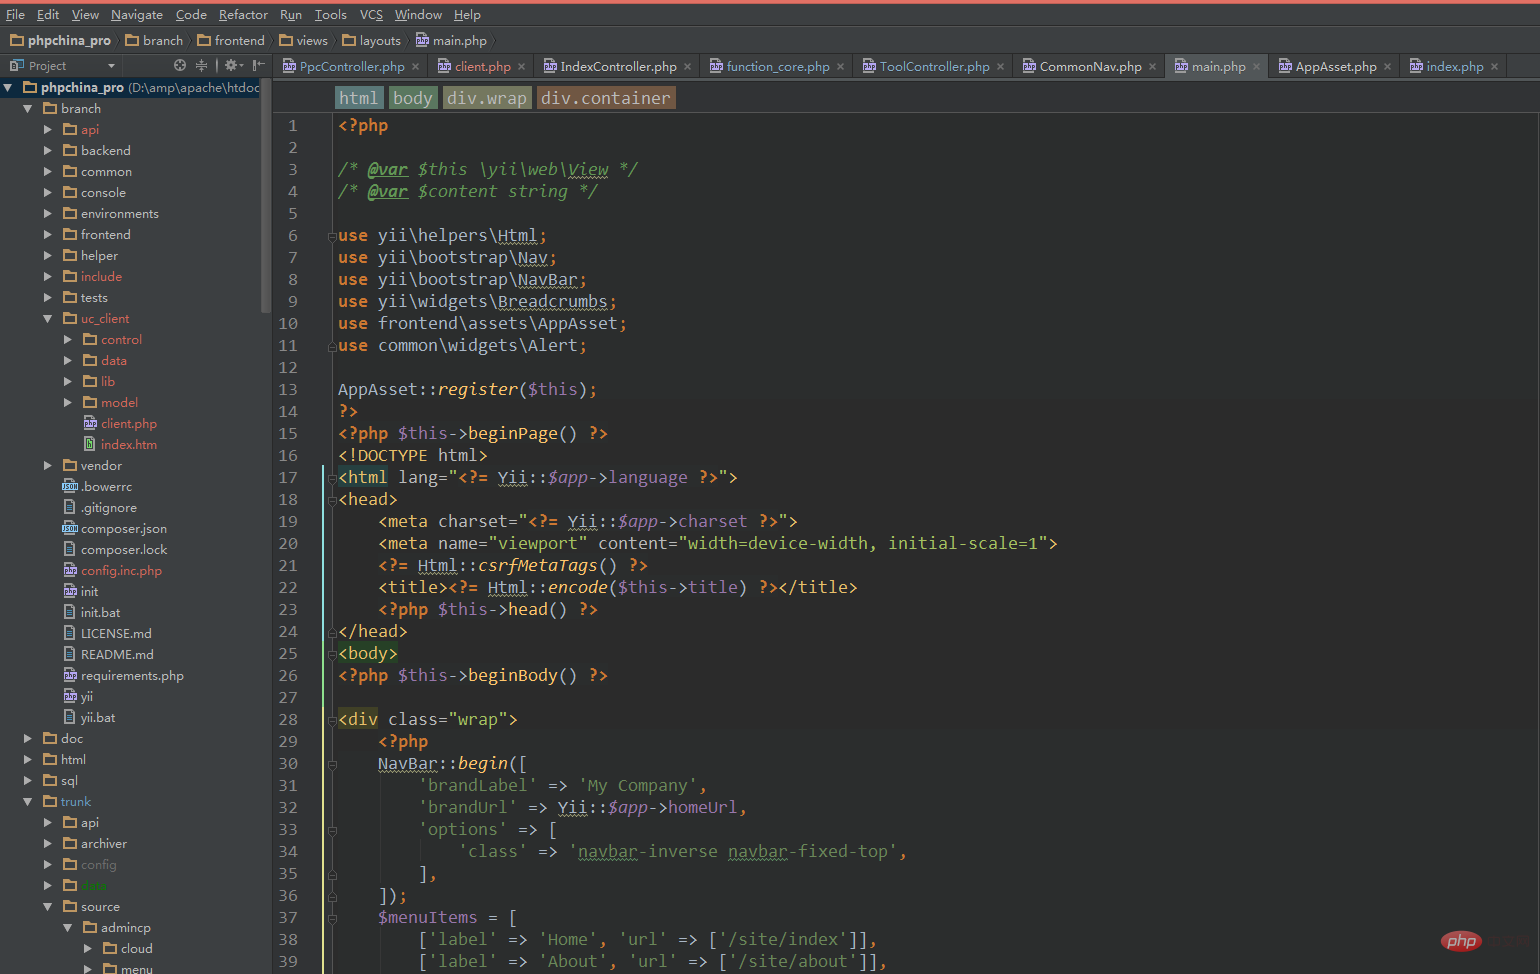The width and height of the screenshot is (1540, 974).
Task: Close the ToolController.php tab
Action: coord(1001,67)
